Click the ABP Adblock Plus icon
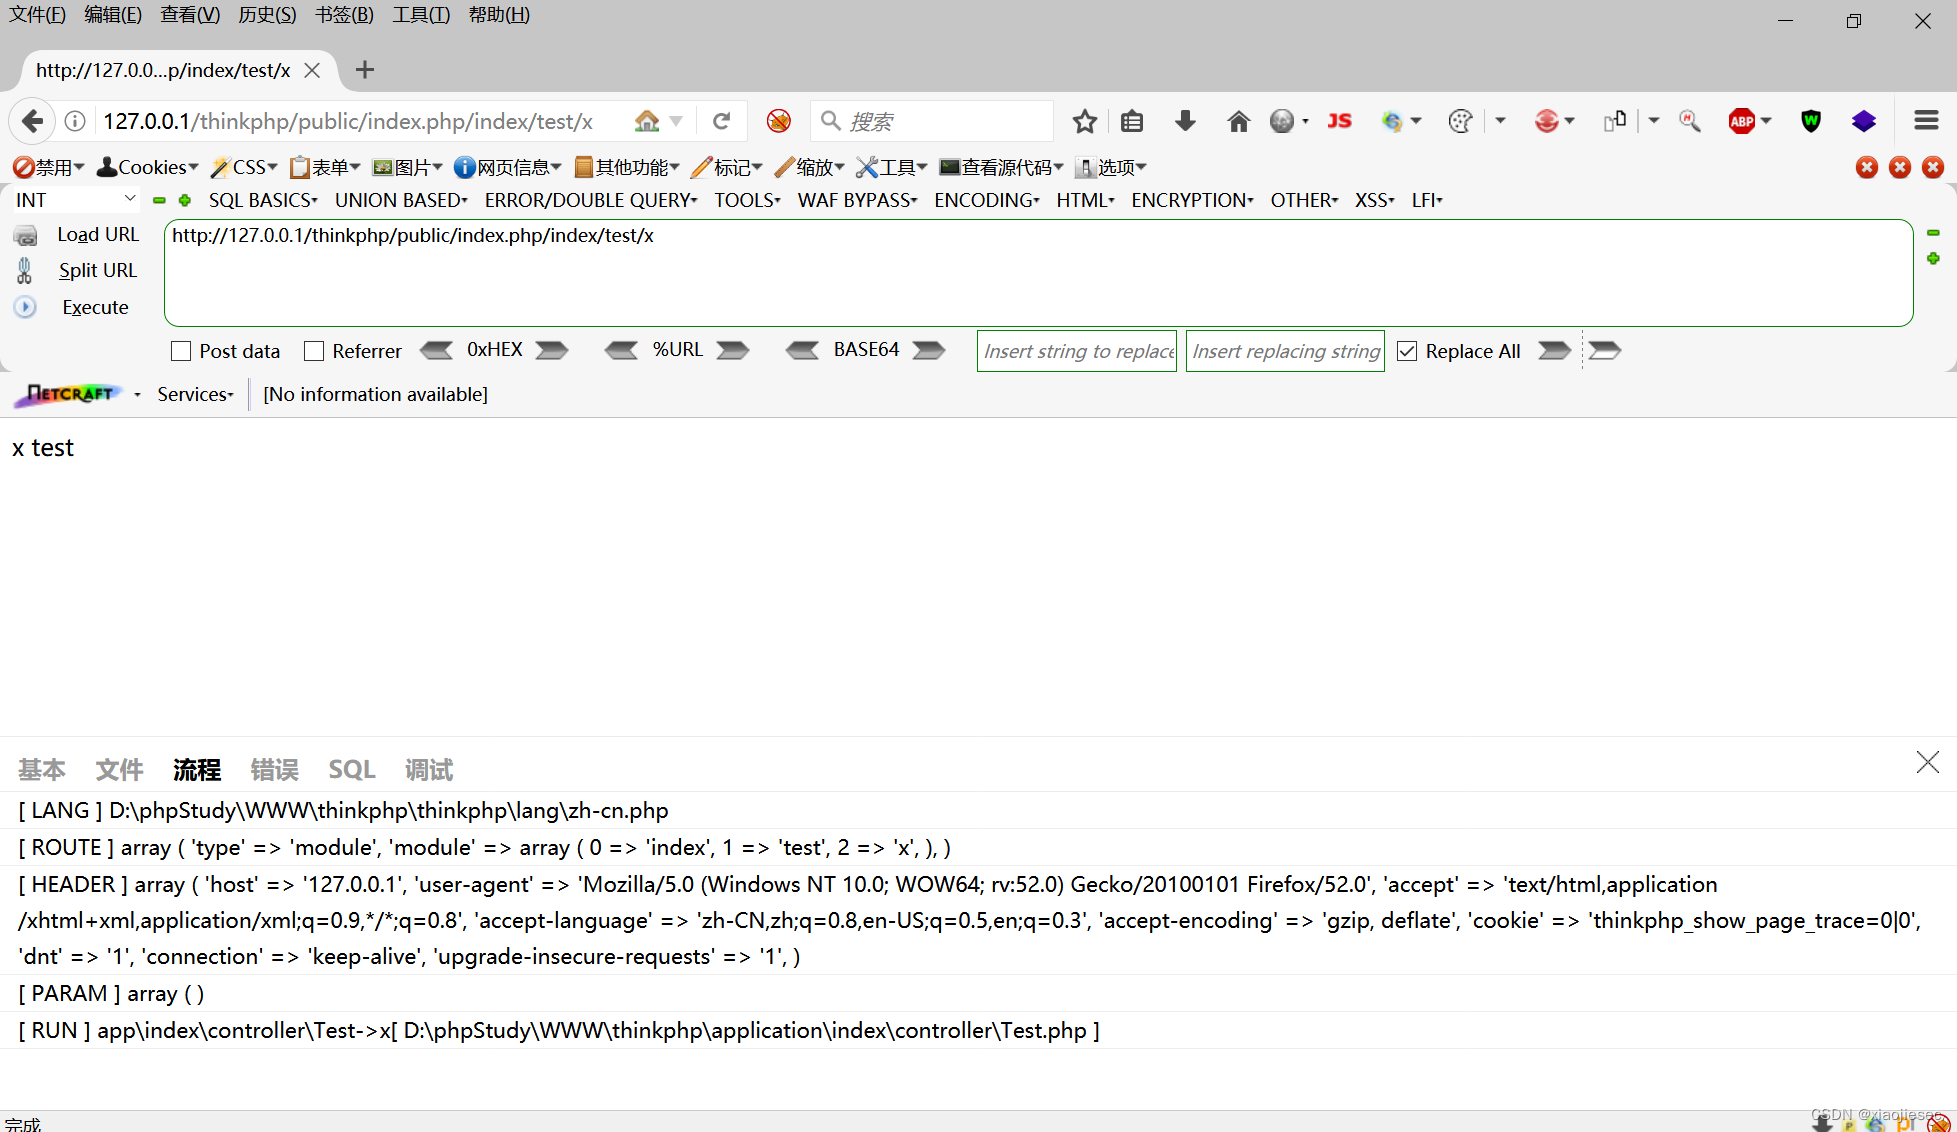Viewport: 1957px width, 1132px height. click(x=1742, y=121)
